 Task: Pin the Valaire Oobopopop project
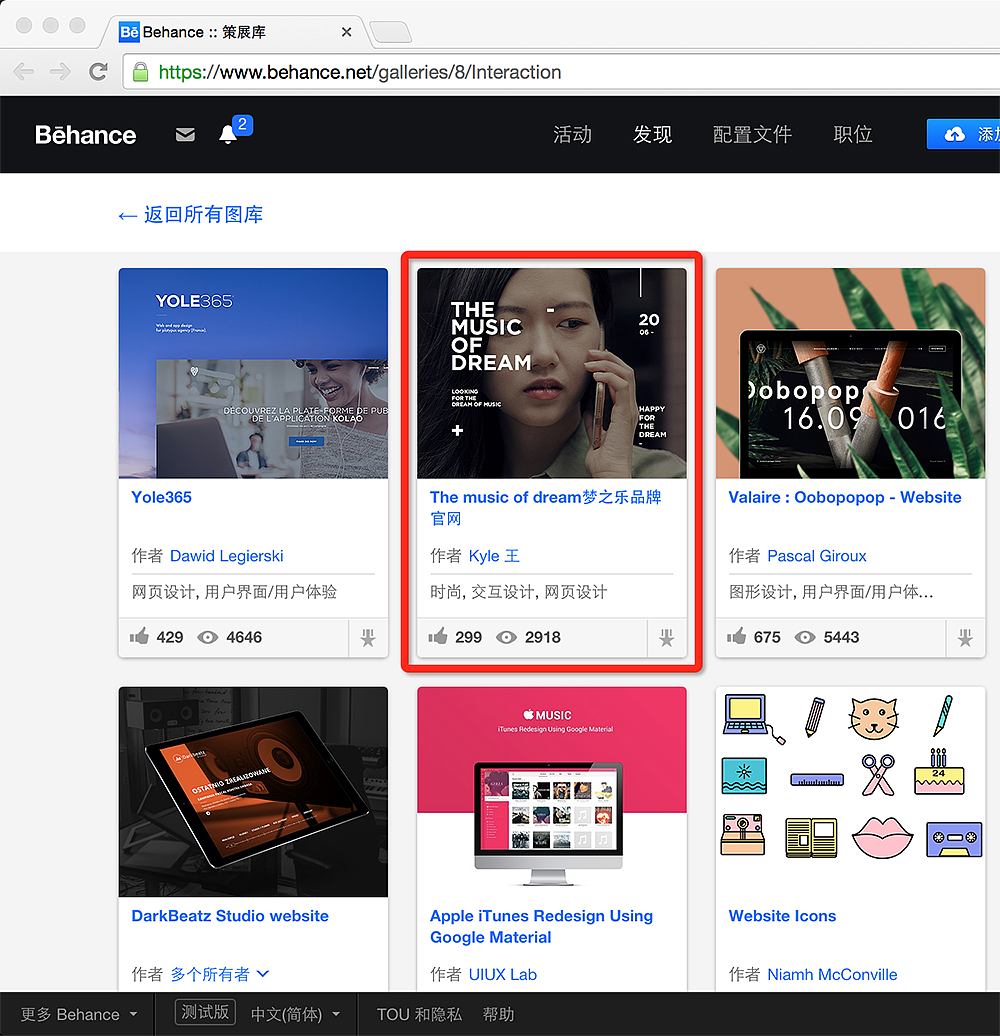tap(965, 638)
